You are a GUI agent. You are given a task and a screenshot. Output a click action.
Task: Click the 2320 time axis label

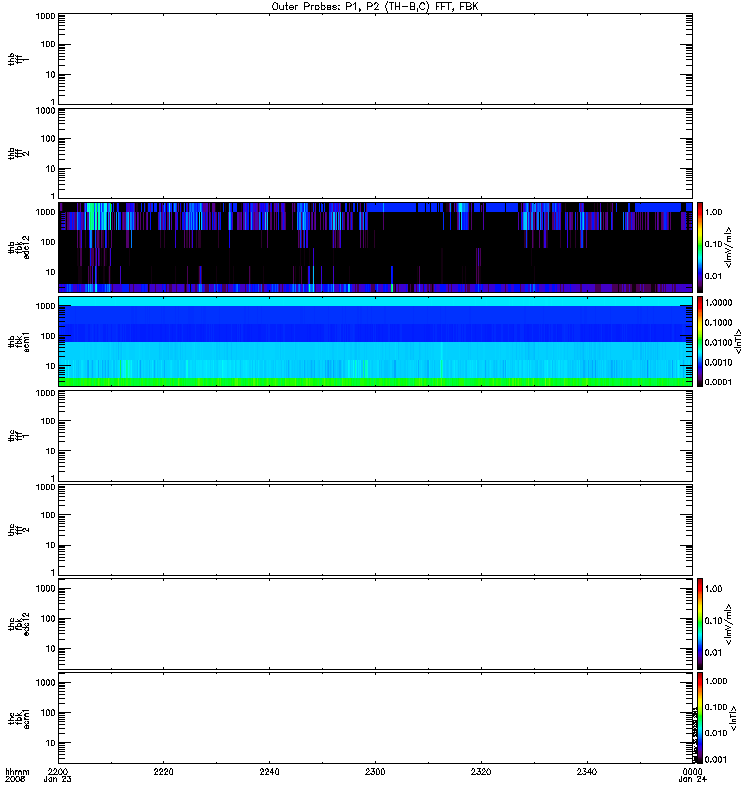(x=481, y=771)
